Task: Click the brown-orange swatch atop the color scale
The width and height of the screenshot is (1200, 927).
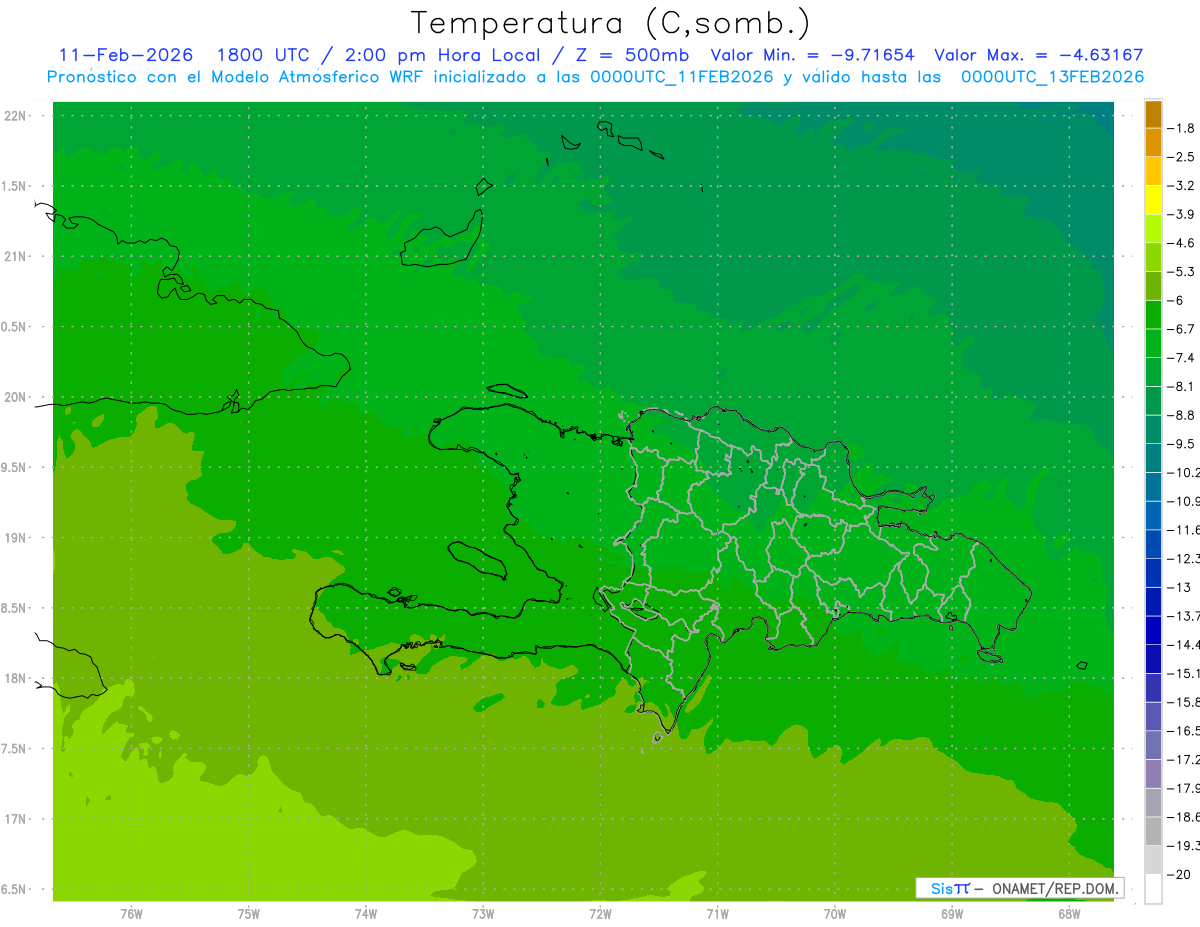Action: 1153,114
